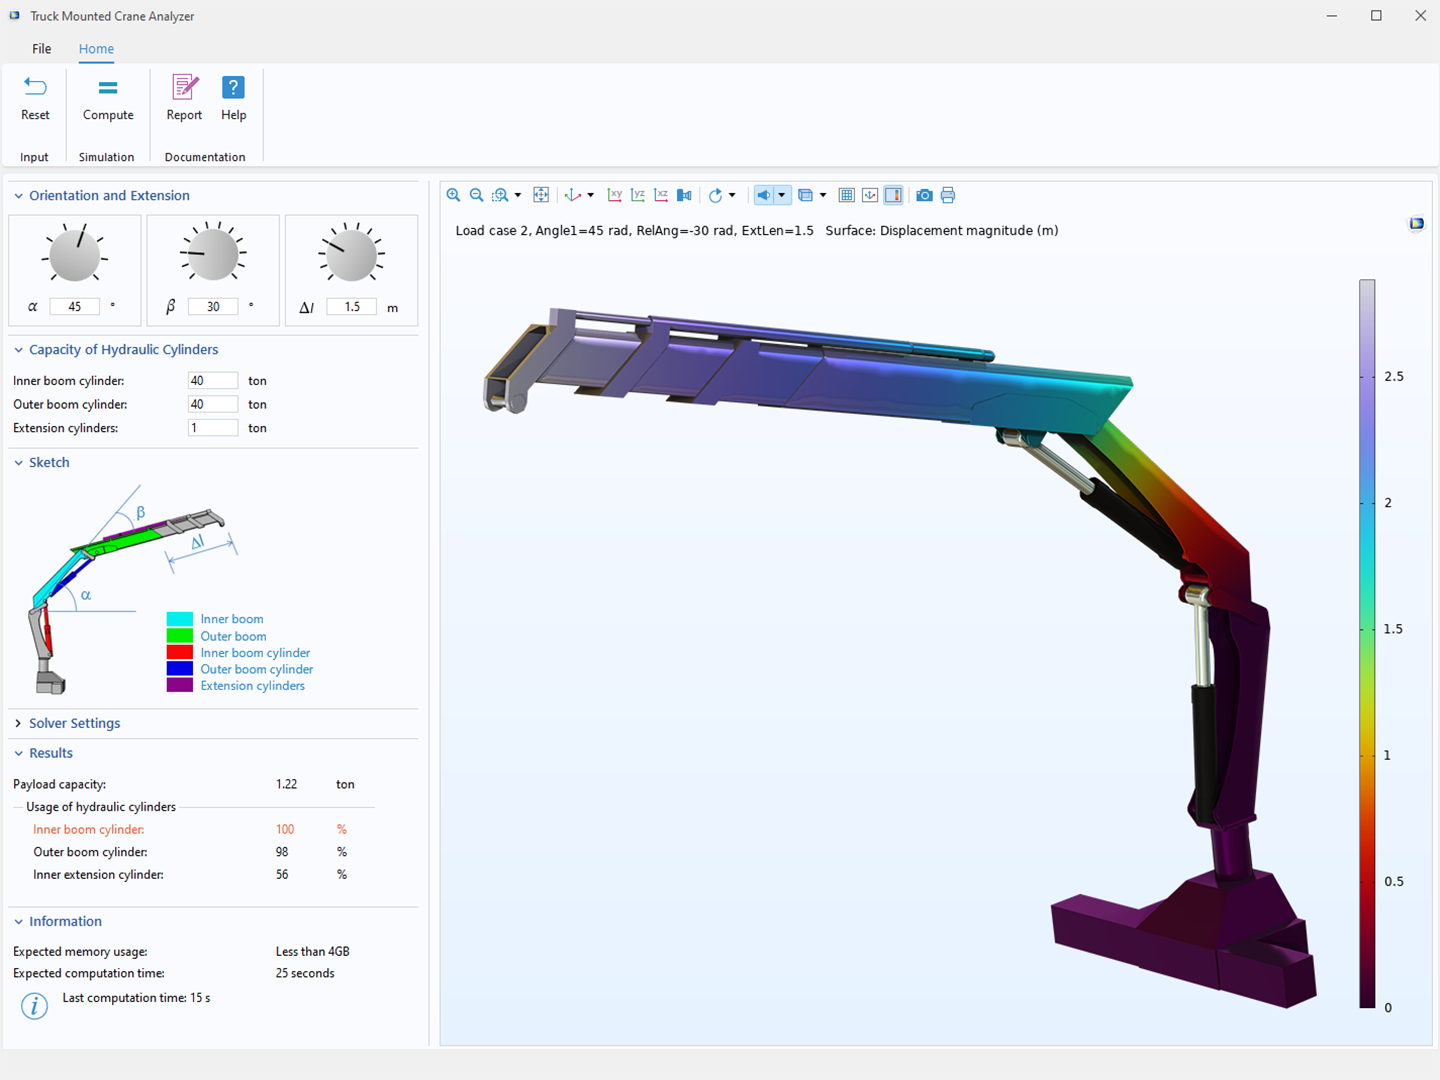This screenshot has width=1440, height=1080.
Task: Click the Reset input button
Action: coord(35,99)
